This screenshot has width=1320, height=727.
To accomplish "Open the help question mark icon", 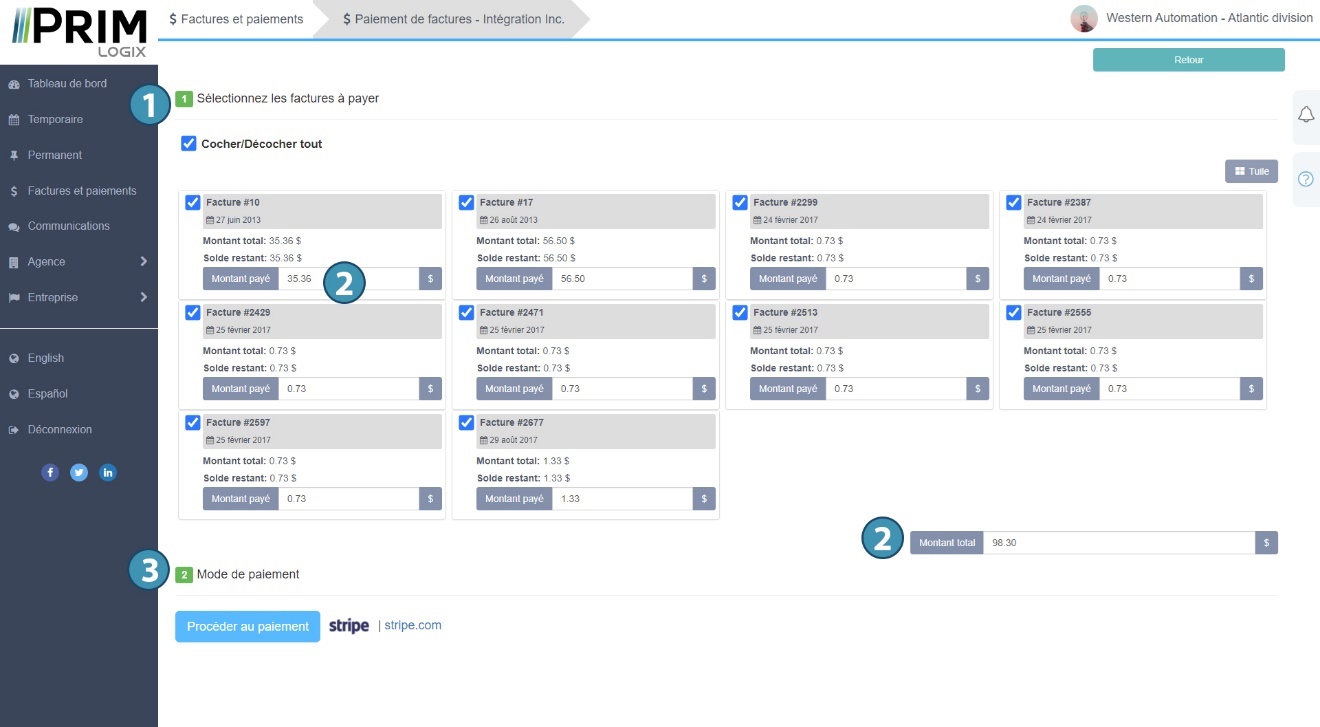I will point(1305,179).
